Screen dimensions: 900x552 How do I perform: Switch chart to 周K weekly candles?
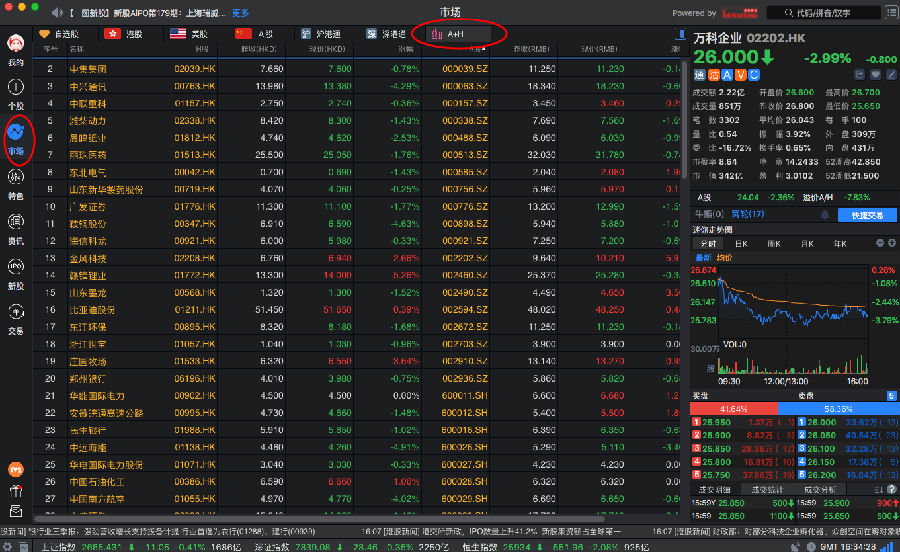pyautogui.click(x=774, y=243)
